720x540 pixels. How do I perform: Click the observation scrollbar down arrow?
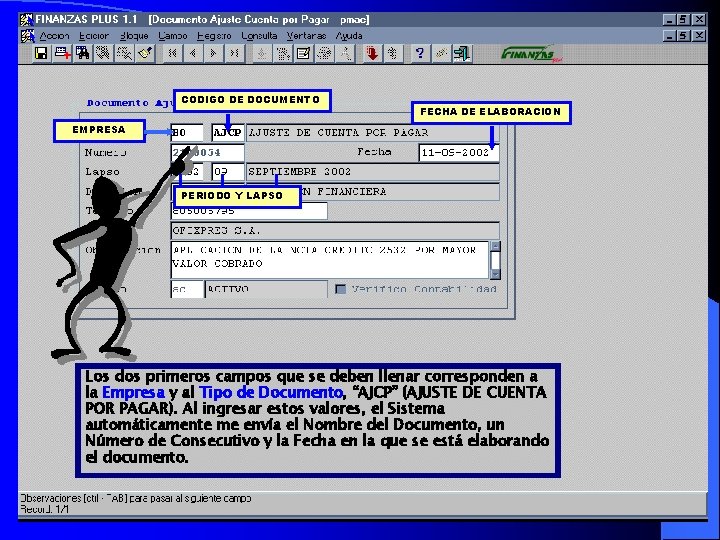(x=495, y=274)
